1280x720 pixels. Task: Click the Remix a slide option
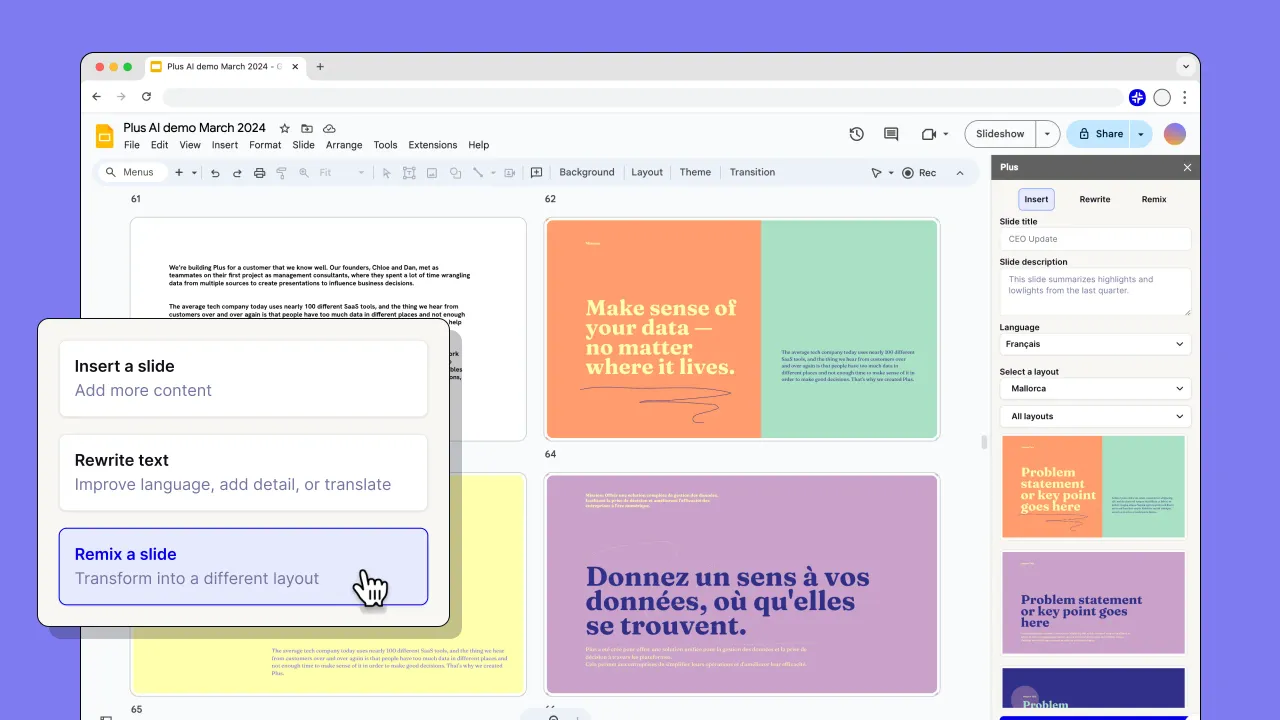(243, 566)
